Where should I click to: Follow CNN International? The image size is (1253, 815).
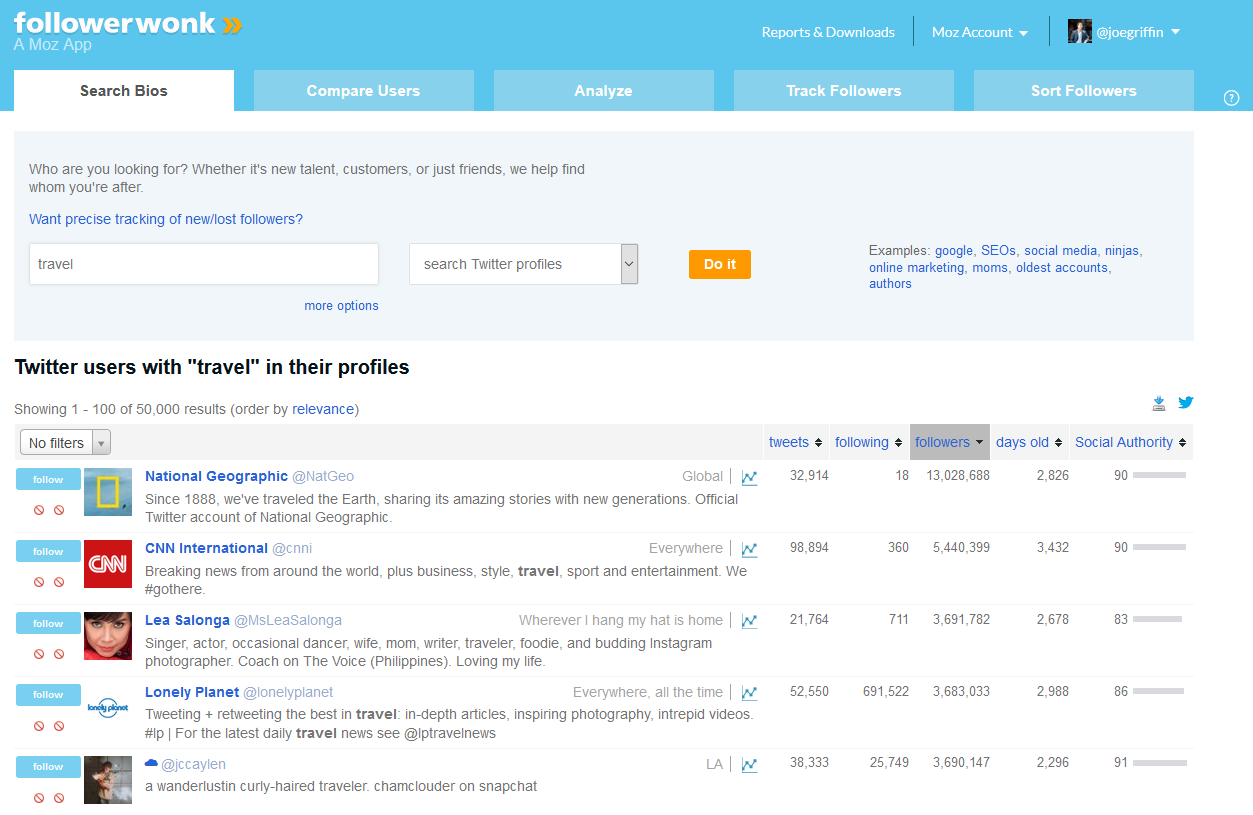tap(48, 552)
